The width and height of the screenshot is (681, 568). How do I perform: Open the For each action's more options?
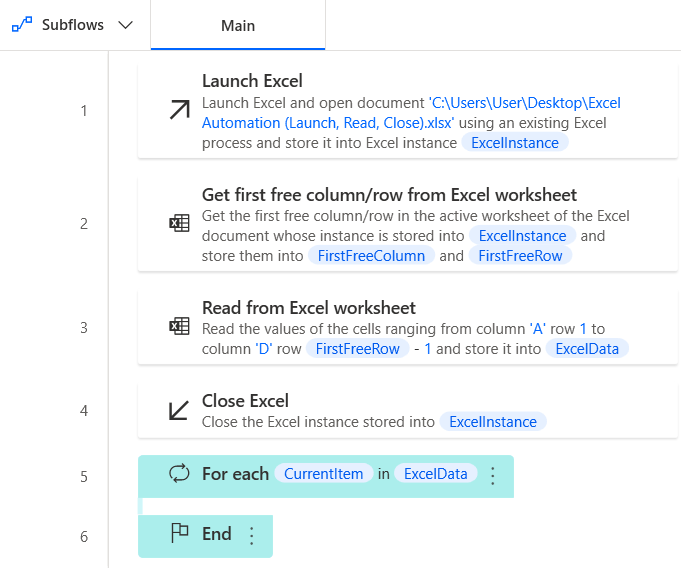pyautogui.click(x=492, y=476)
